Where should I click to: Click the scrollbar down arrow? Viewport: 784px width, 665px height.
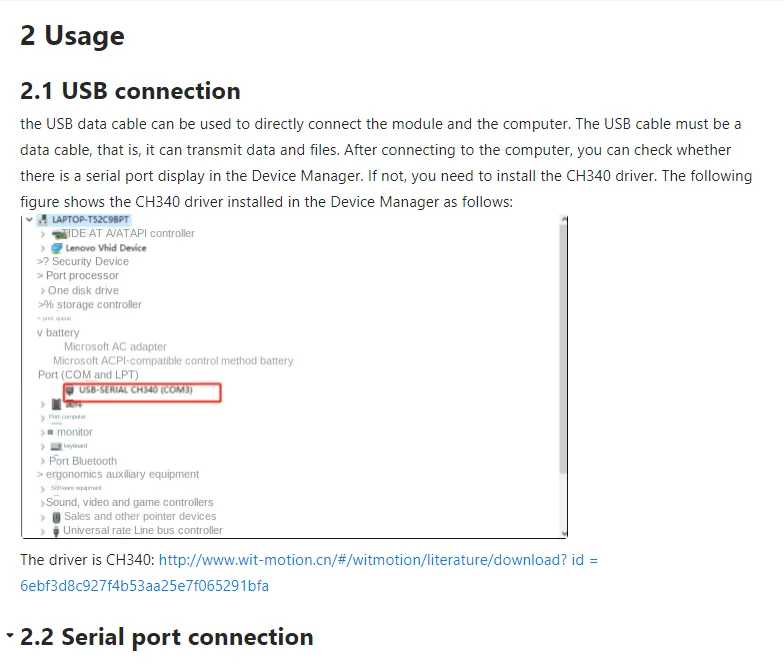click(x=564, y=534)
